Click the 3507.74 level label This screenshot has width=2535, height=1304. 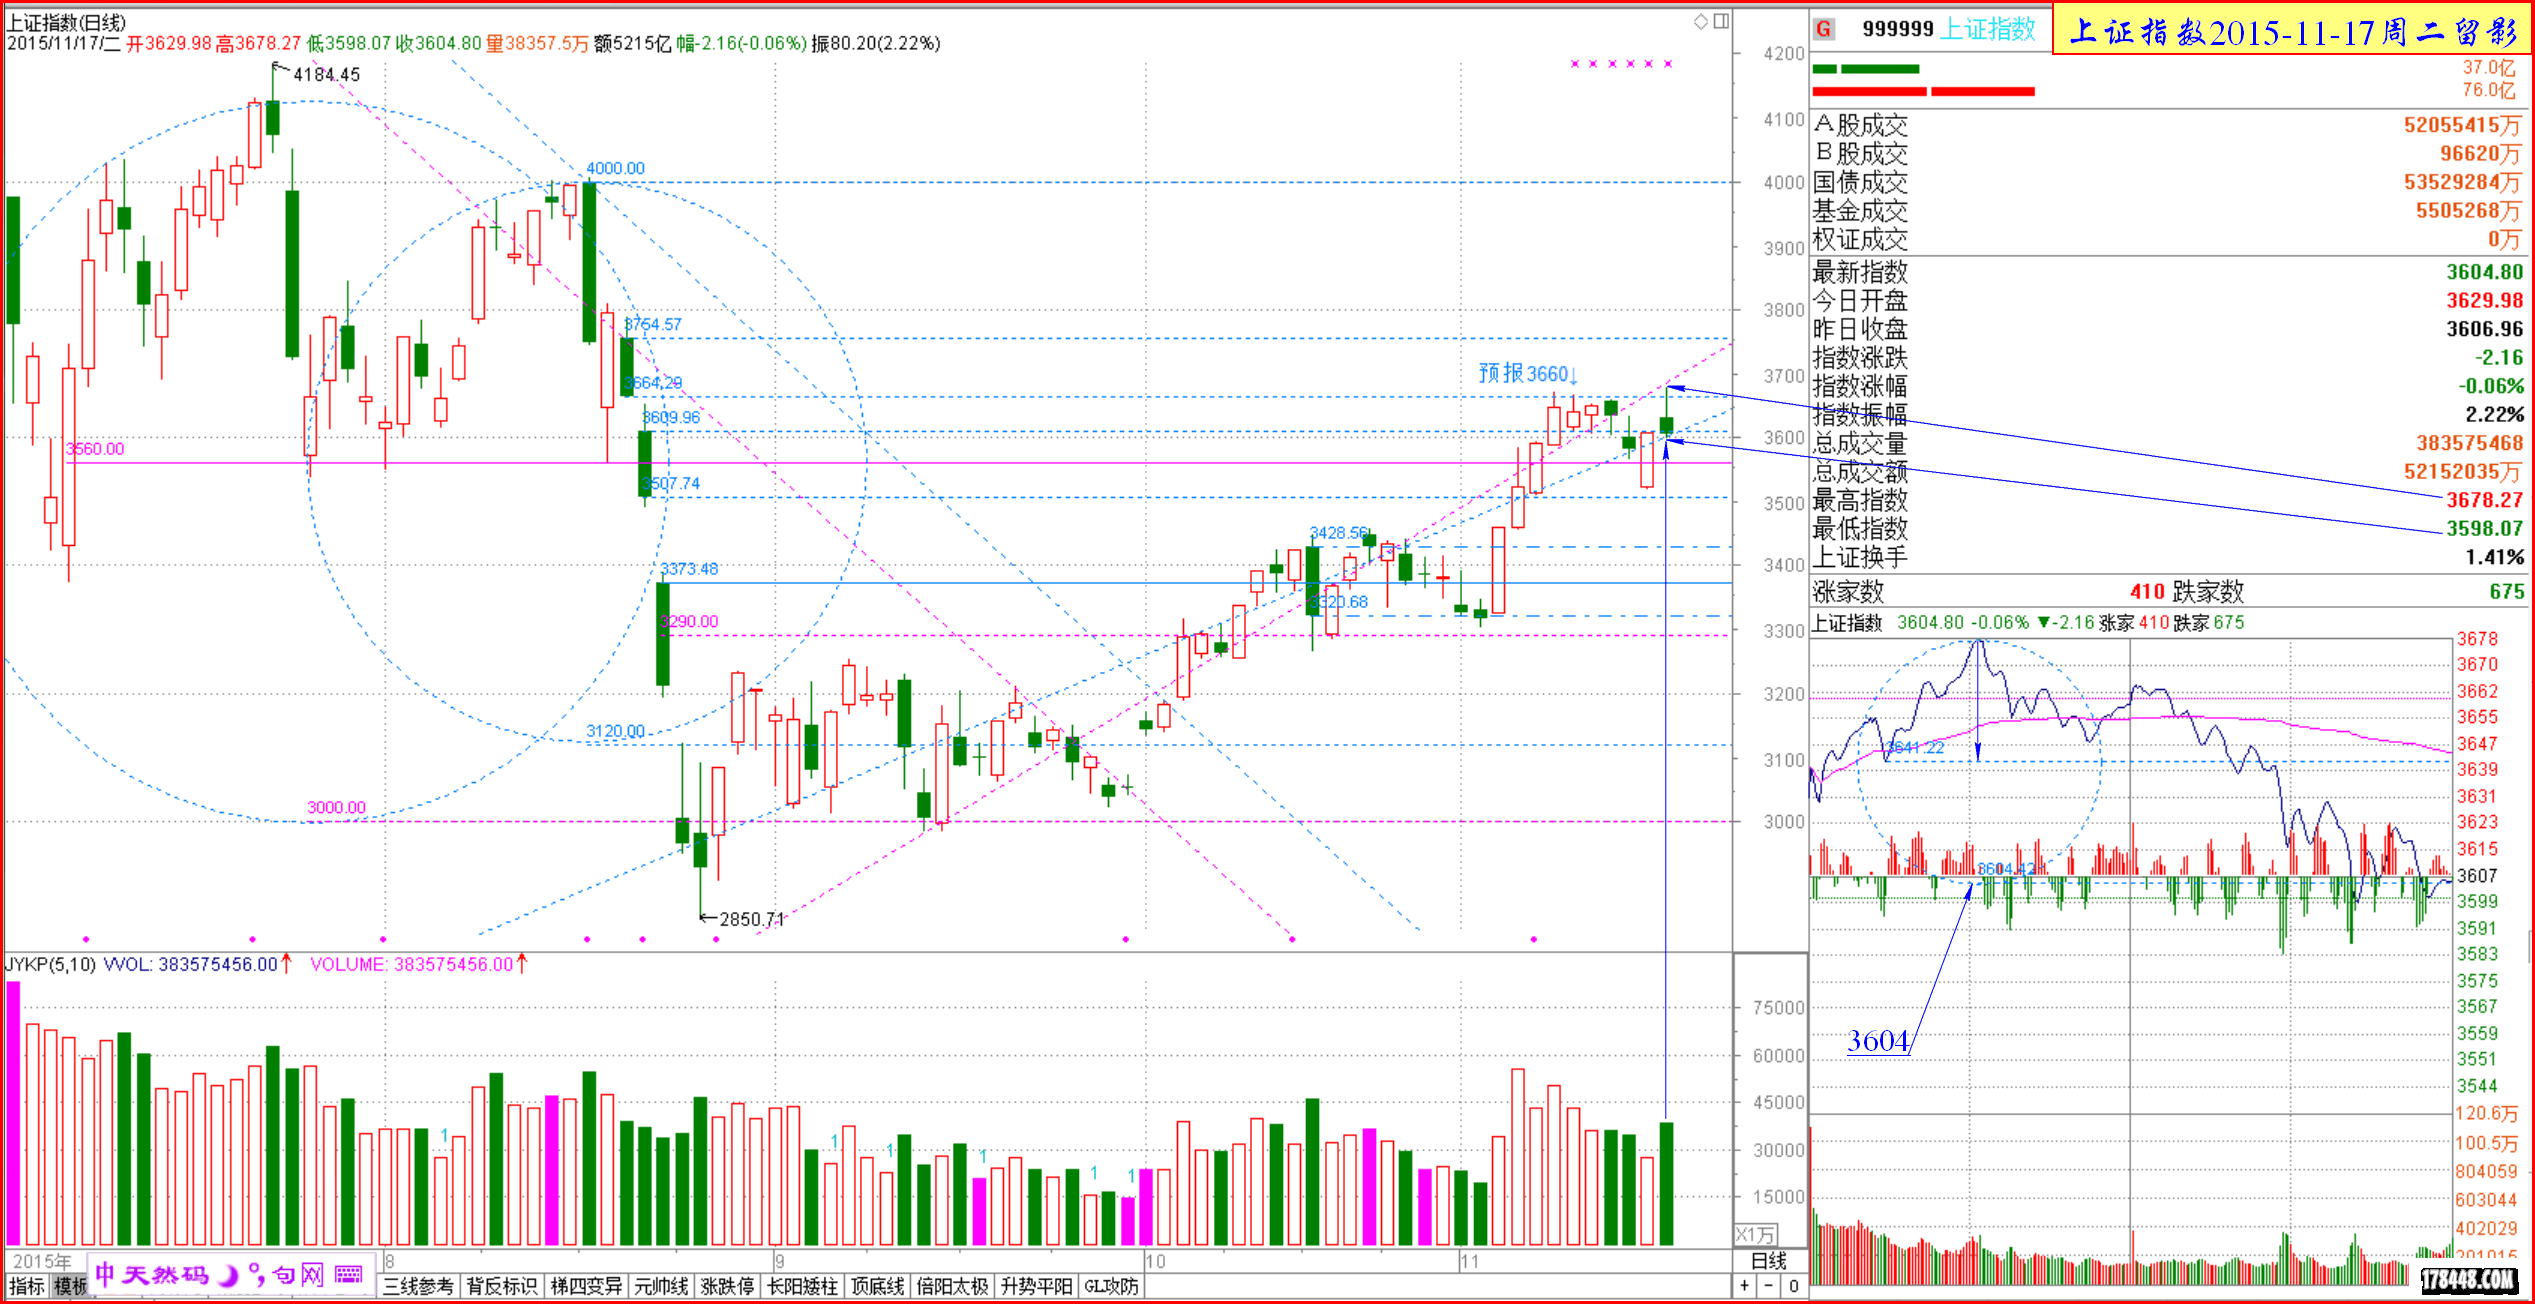(x=671, y=484)
